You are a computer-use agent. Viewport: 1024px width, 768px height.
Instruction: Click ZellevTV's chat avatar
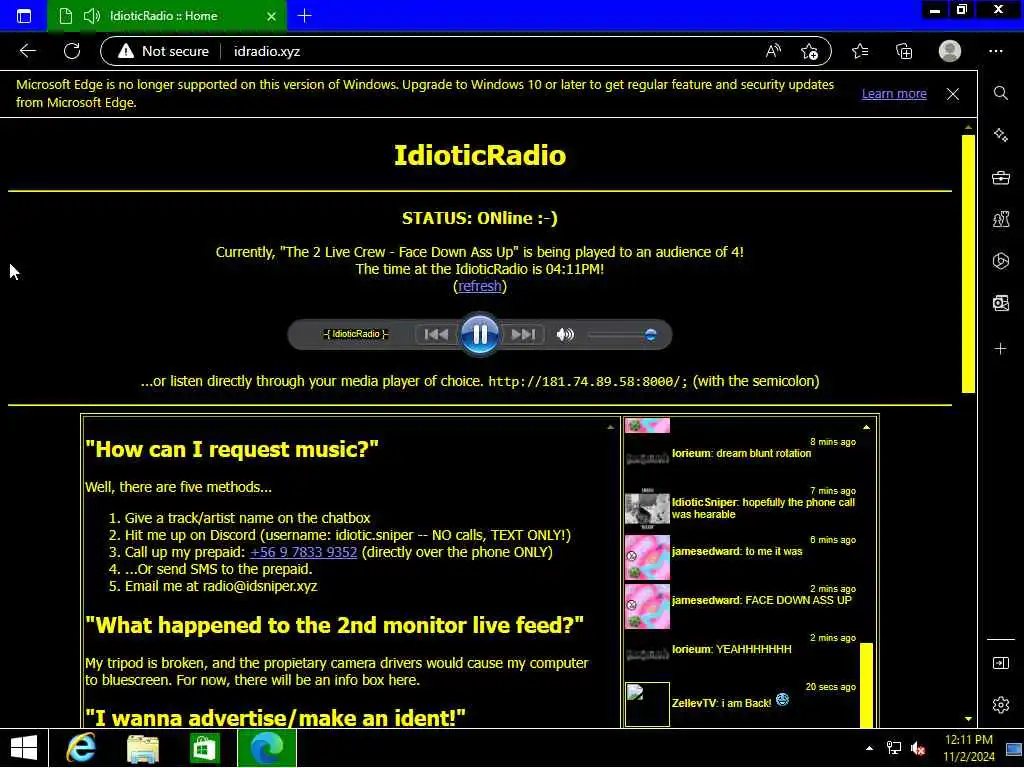coord(647,704)
